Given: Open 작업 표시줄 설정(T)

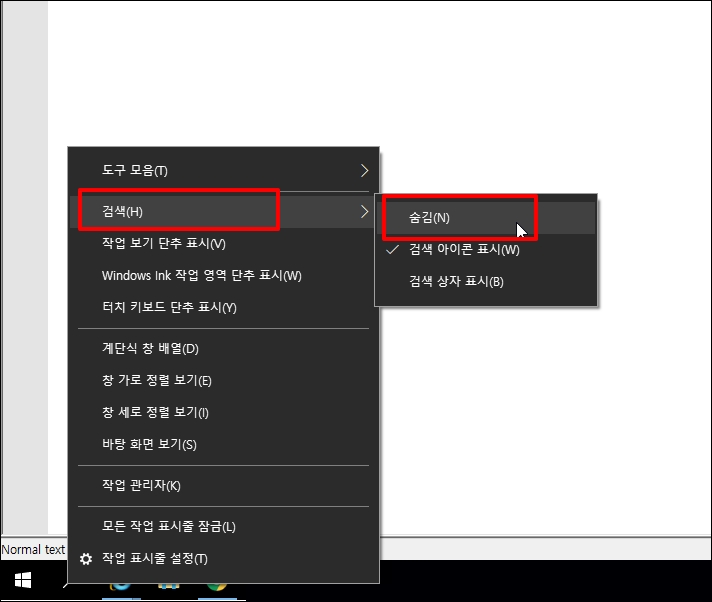Looking at the screenshot, I should click(223, 559).
